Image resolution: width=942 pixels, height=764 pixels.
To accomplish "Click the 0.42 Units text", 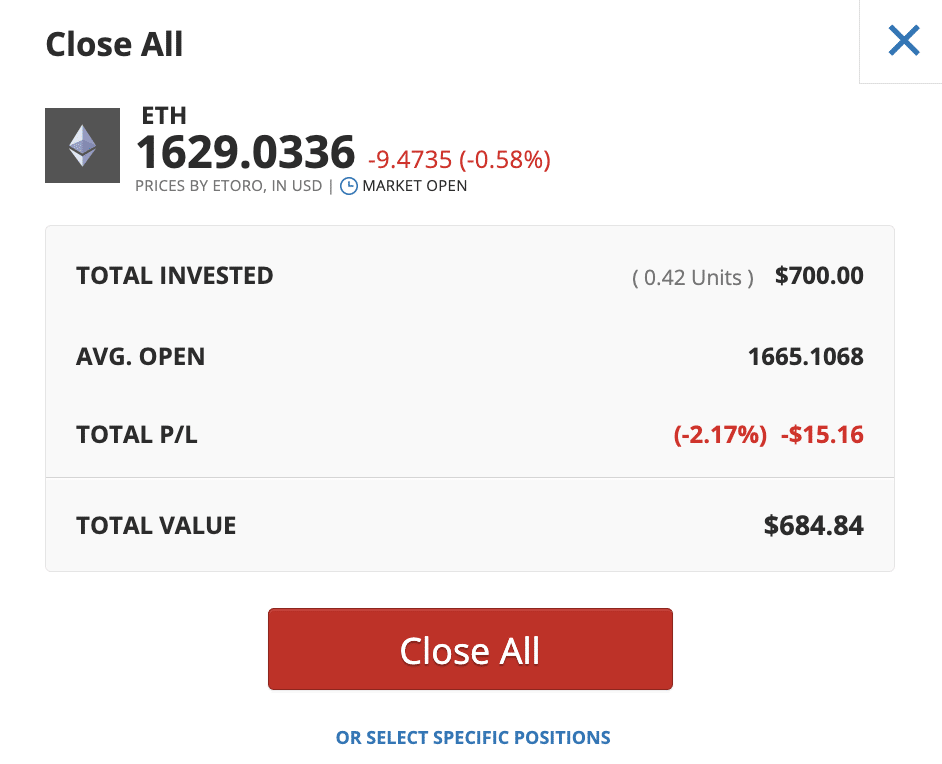I will (x=693, y=277).
